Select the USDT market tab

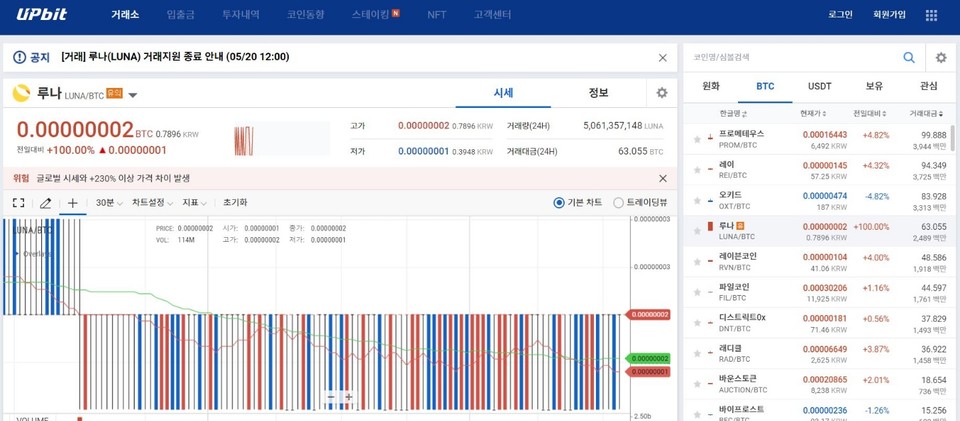pyautogui.click(x=819, y=86)
